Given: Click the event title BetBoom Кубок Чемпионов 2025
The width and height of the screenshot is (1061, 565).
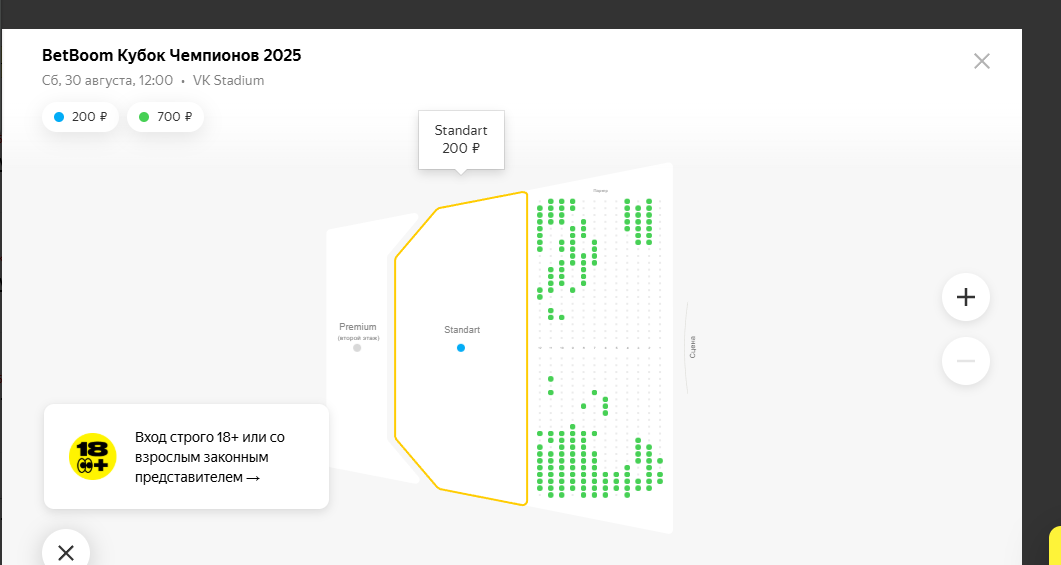Looking at the screenshot, I should click(x=172, y=55).
